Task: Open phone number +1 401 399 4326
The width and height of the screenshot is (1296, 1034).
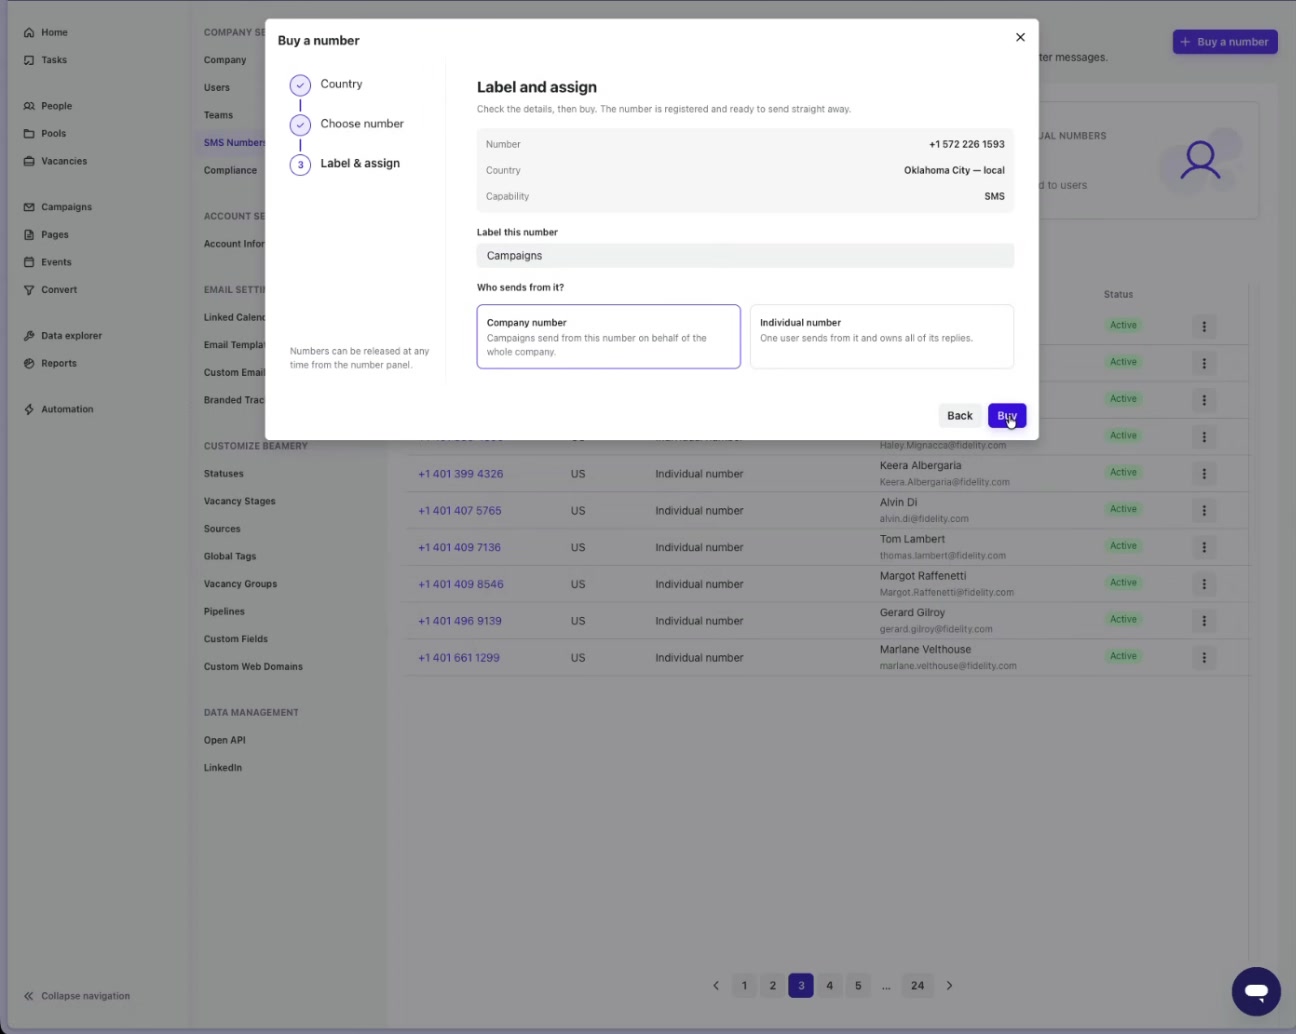Action: [x=461, y=474]
